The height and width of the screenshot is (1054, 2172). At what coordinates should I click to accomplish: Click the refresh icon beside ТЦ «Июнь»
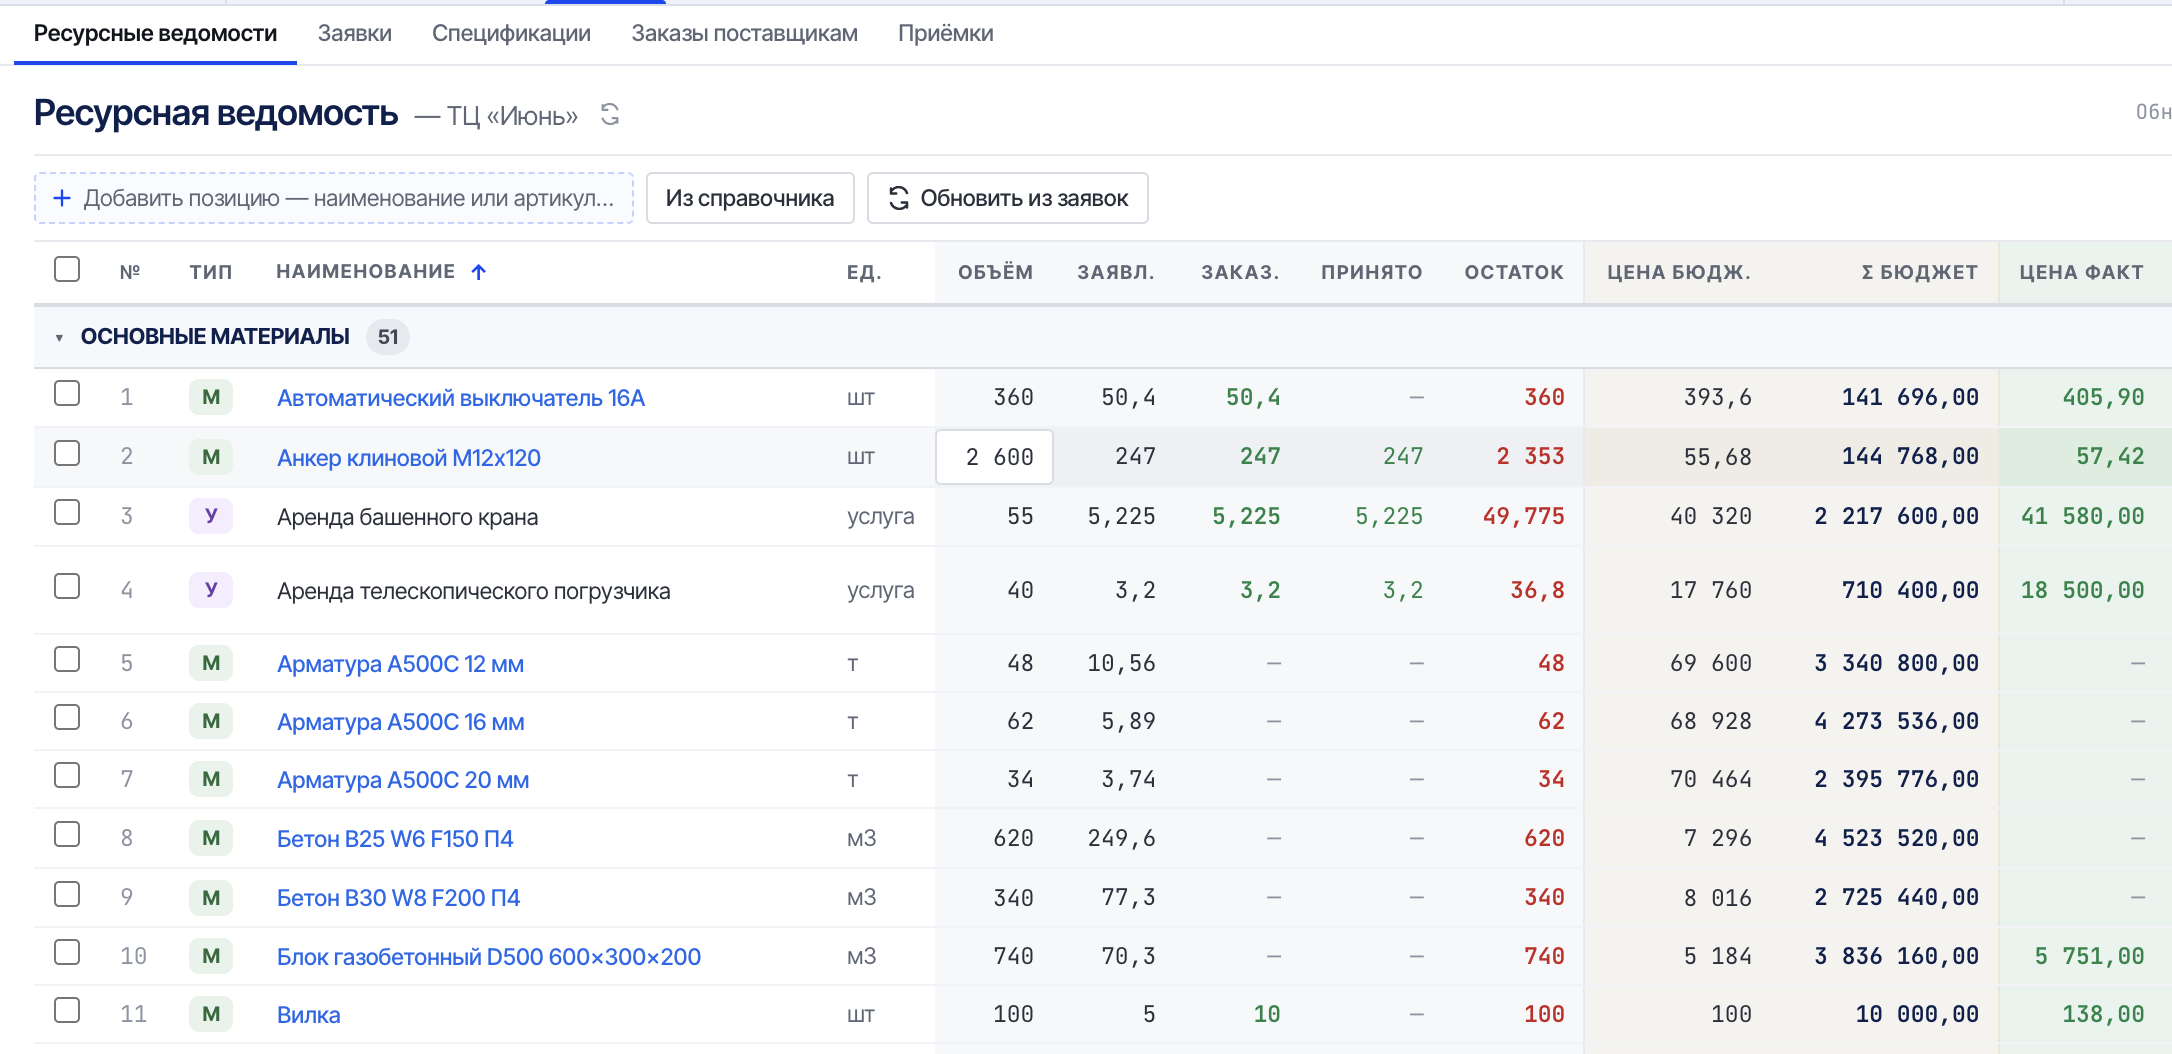(x=610, y=115)
